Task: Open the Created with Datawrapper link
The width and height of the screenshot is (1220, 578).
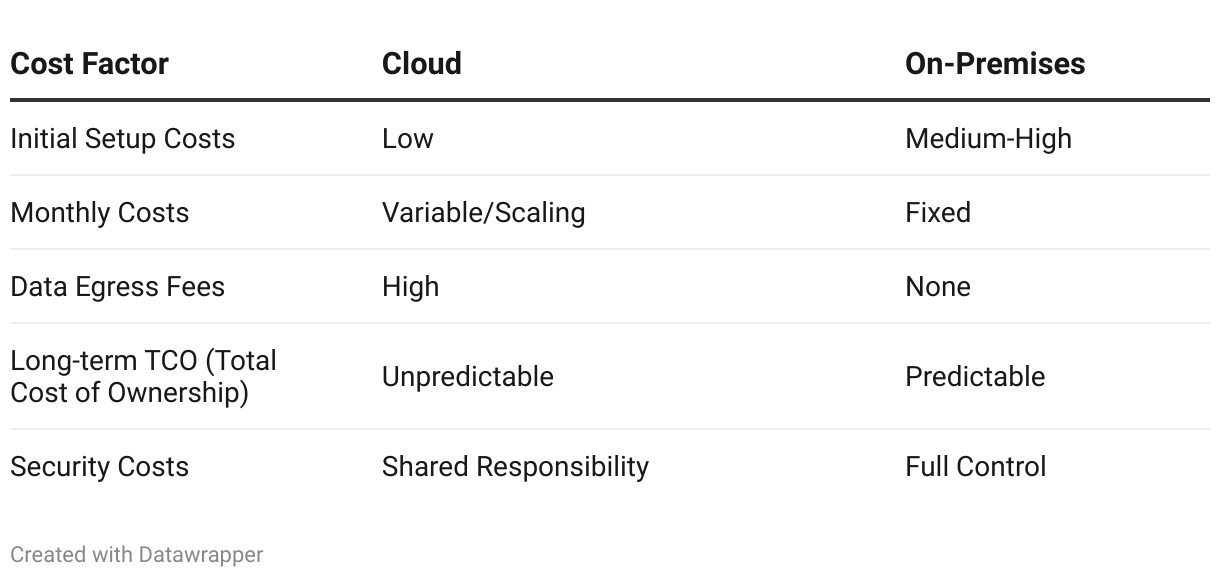Action: coord(136,554)
